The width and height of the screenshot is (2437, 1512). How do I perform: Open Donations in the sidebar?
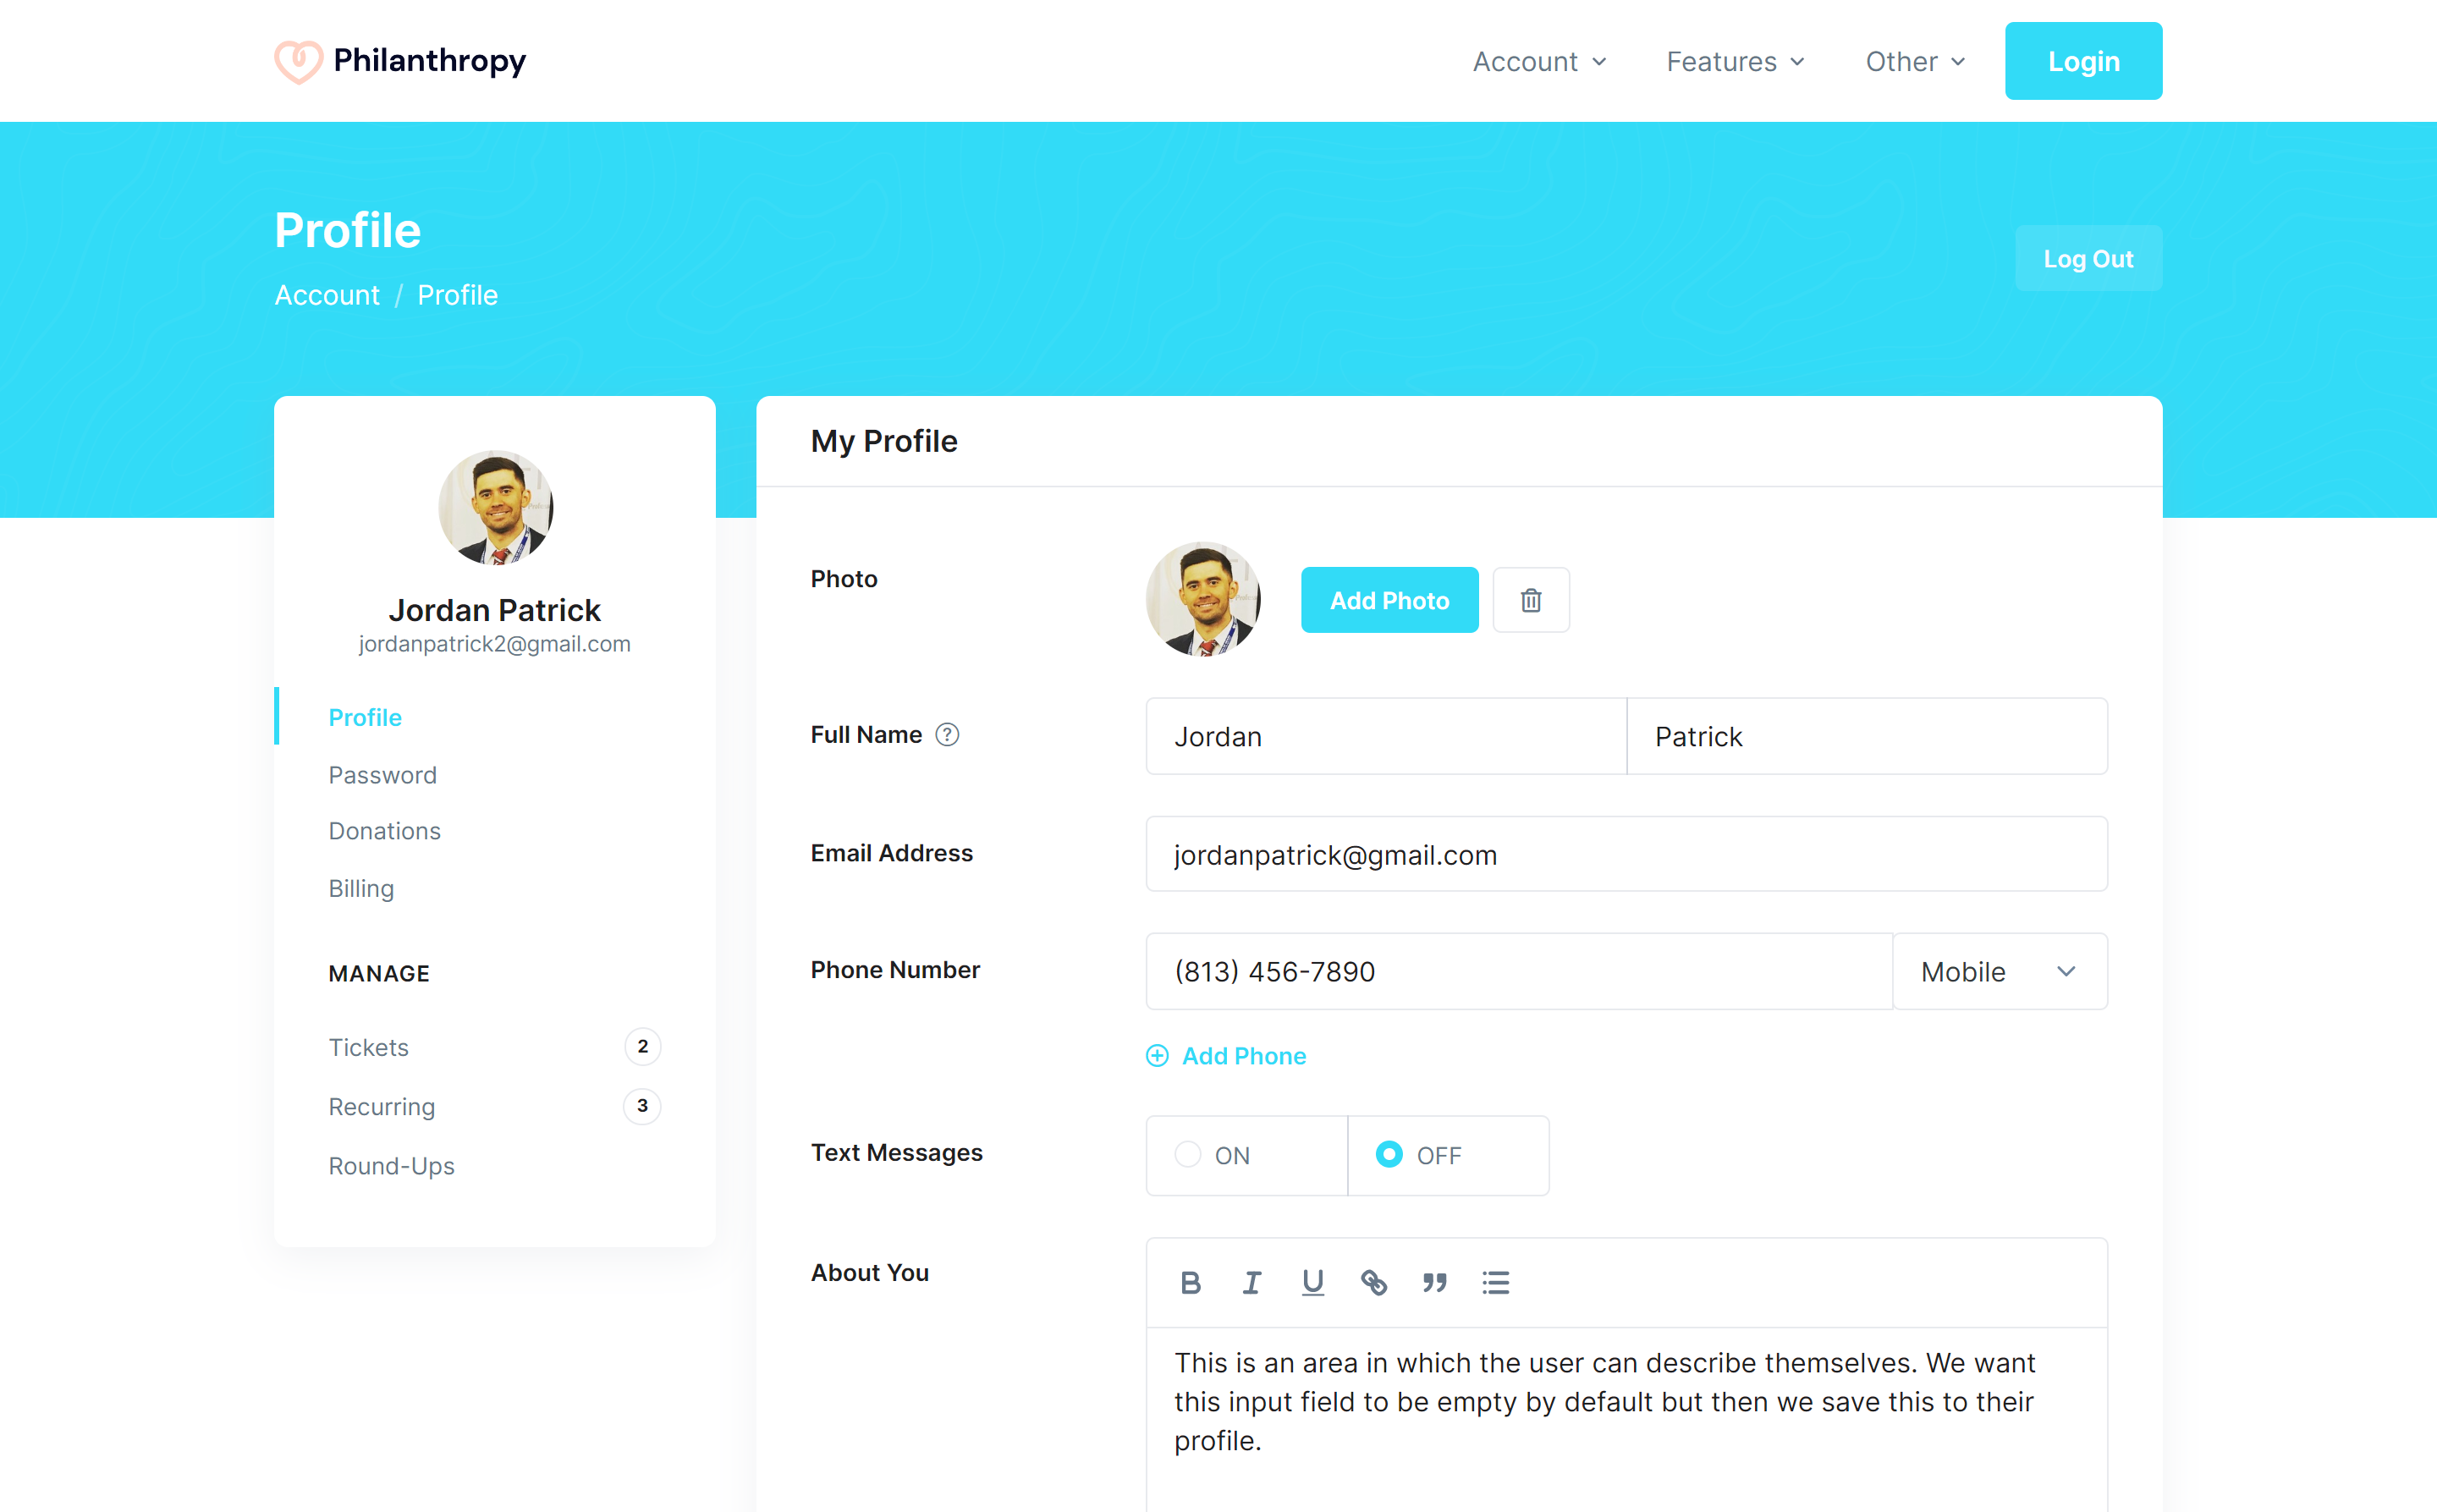click(x=384, y=831)
